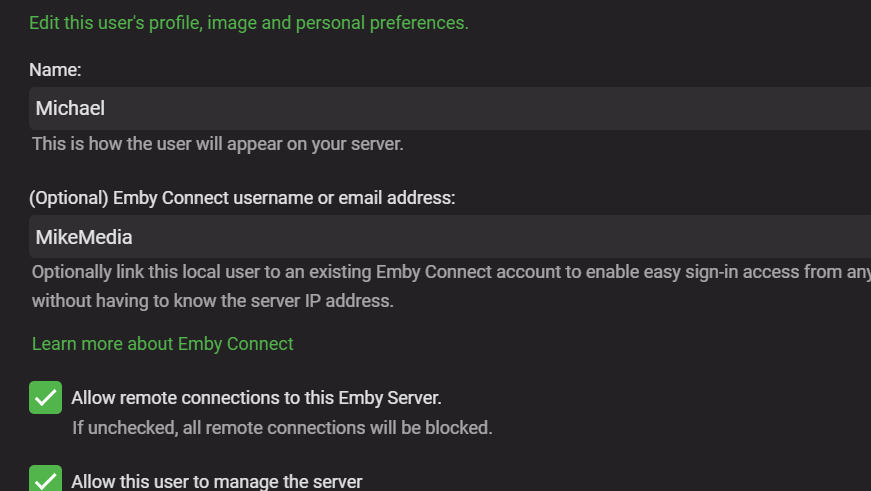
Task: Click "This is how the user will appear" hint
Action: 217,144
